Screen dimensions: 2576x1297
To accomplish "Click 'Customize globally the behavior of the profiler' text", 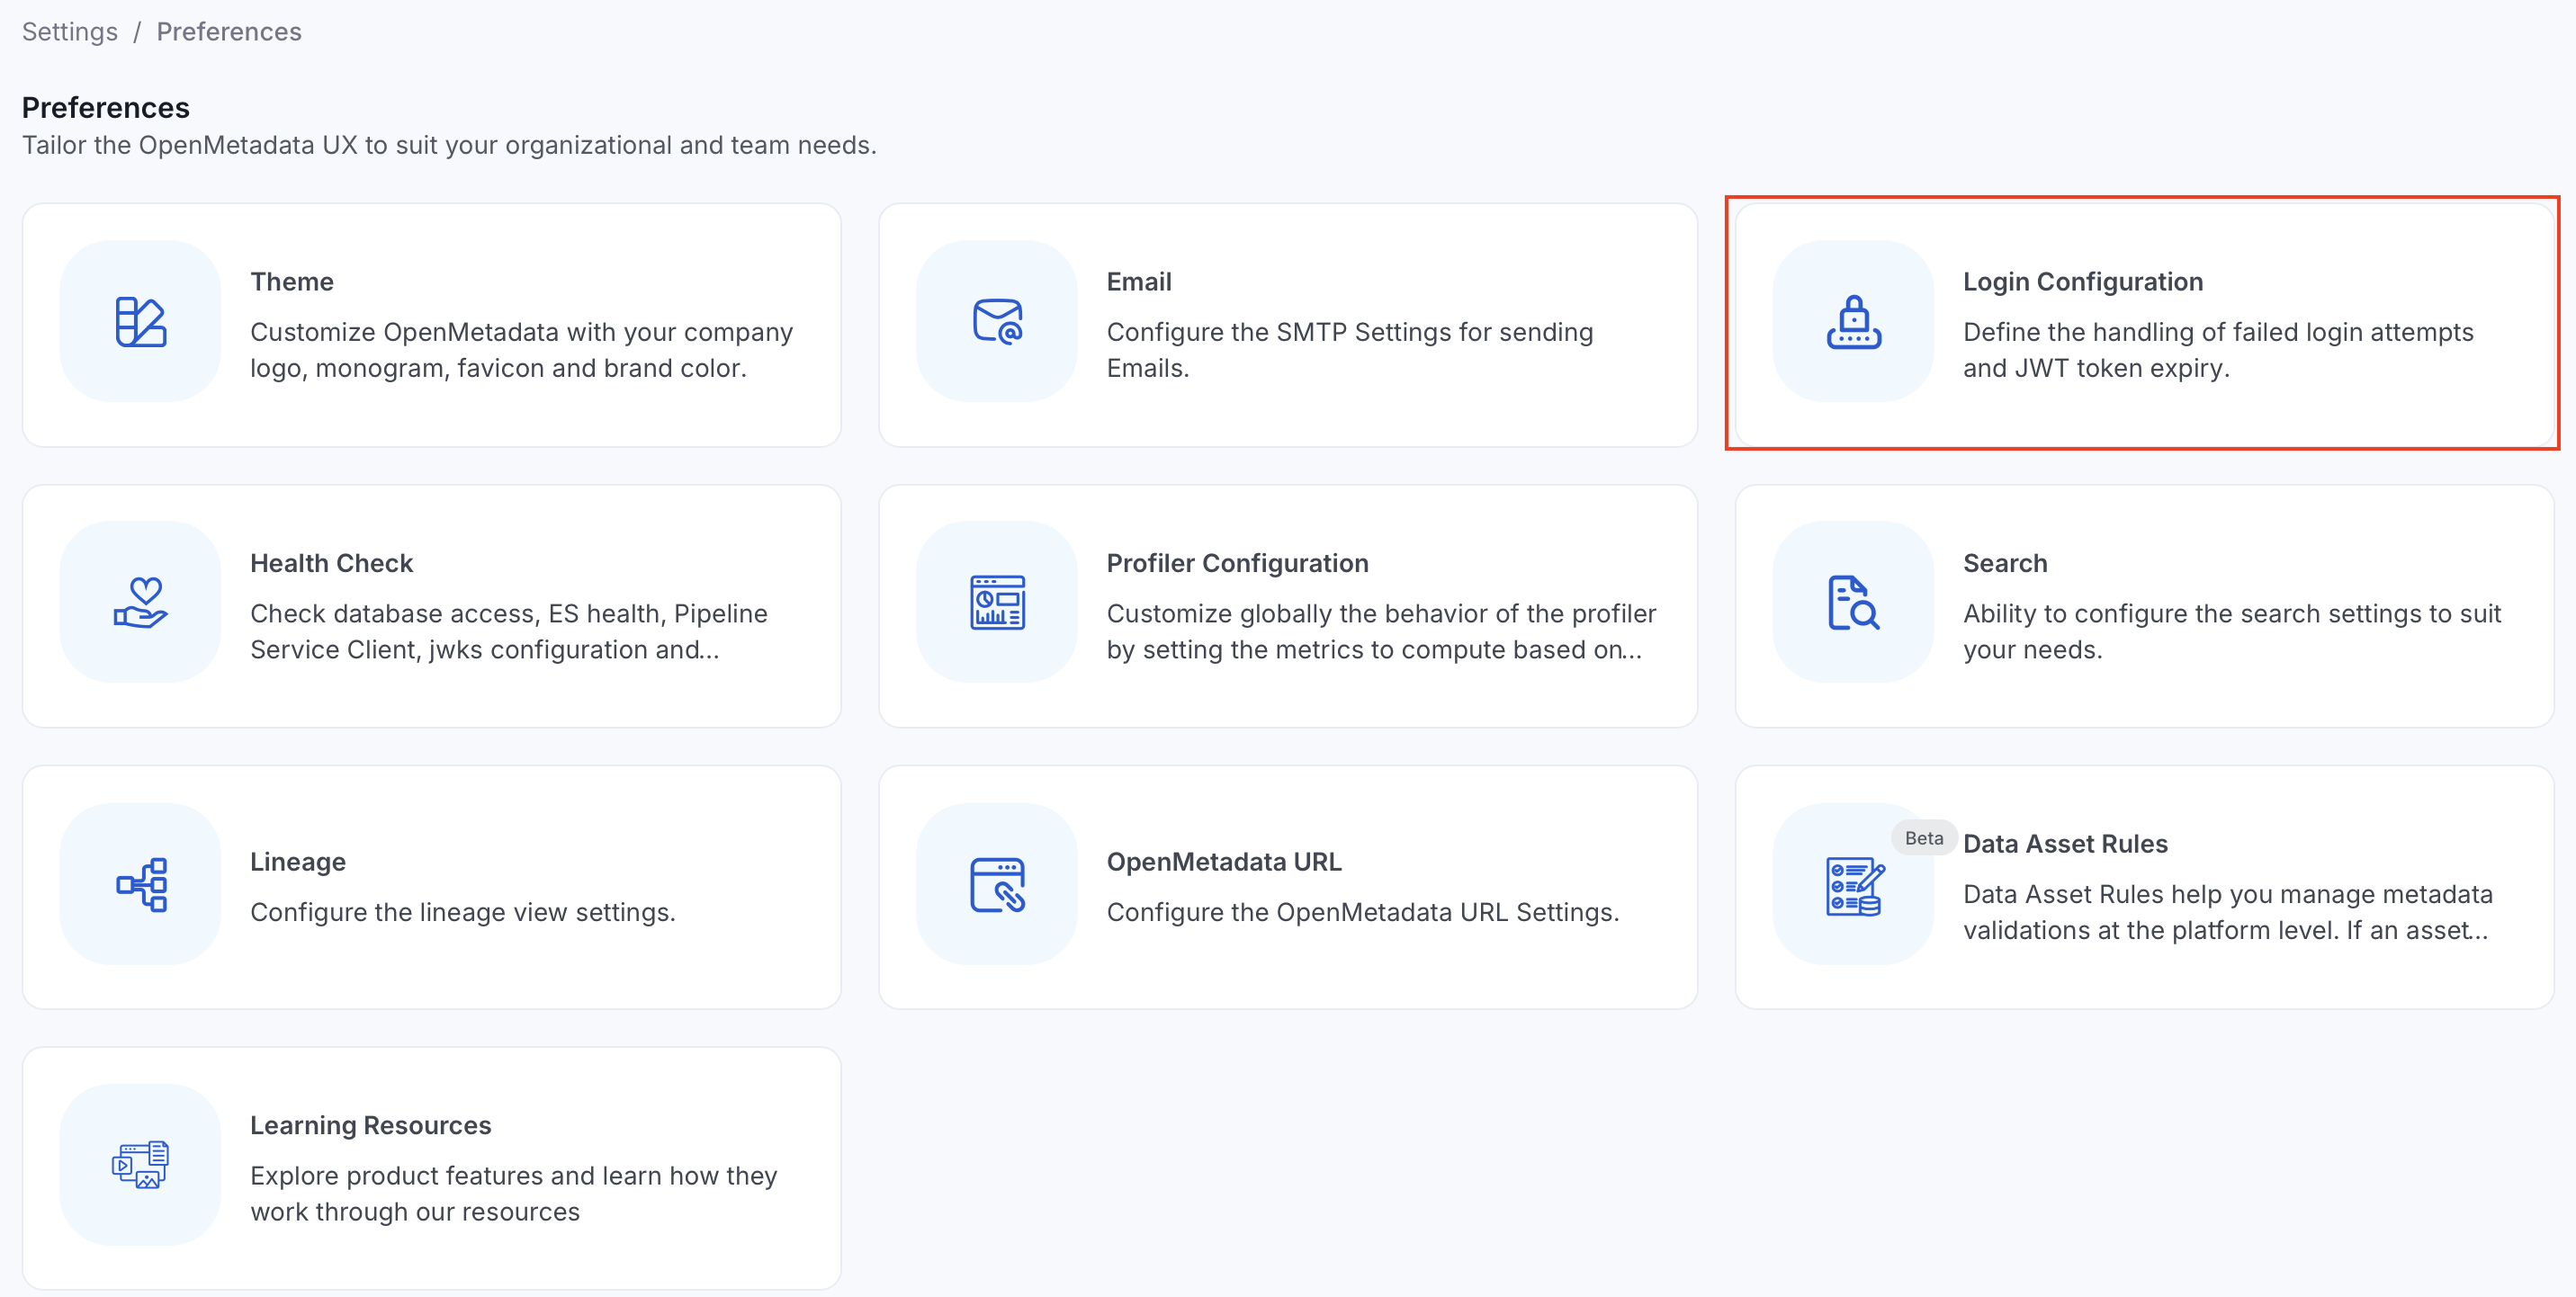I will pos(1381,632).
